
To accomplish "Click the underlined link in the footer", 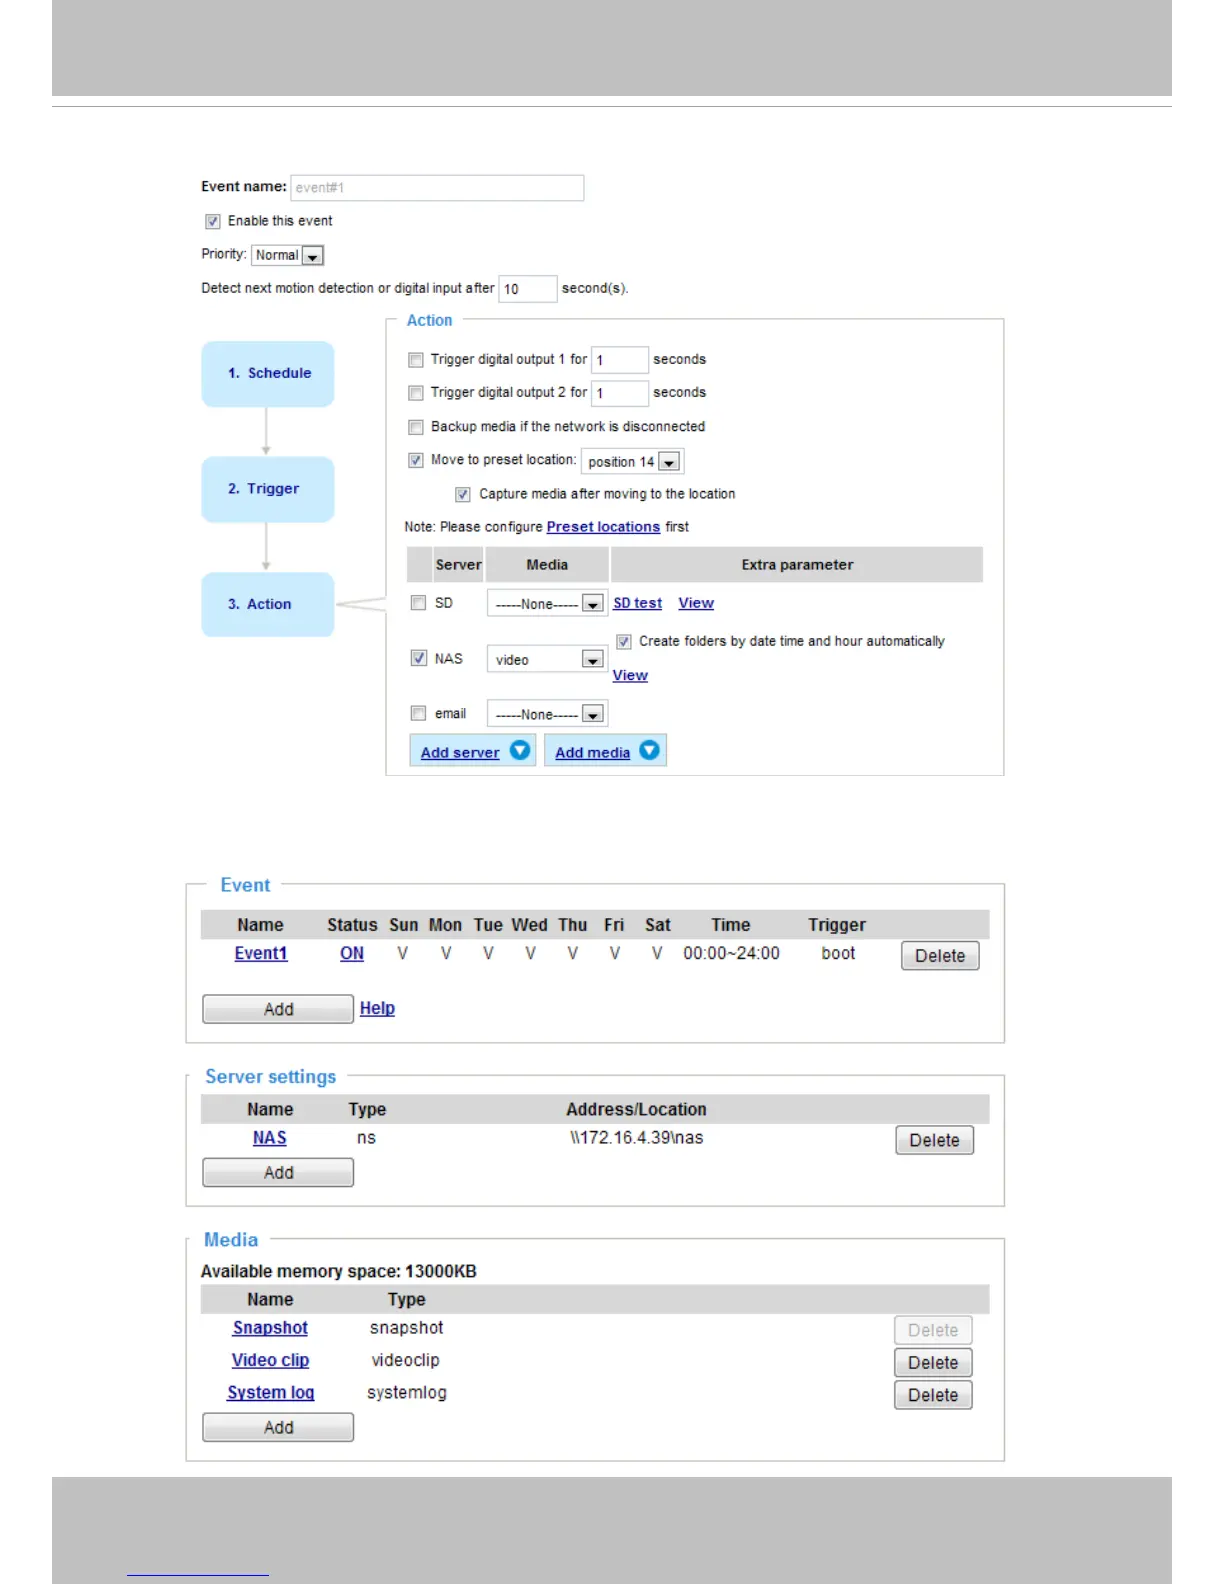I will 198,1573.
